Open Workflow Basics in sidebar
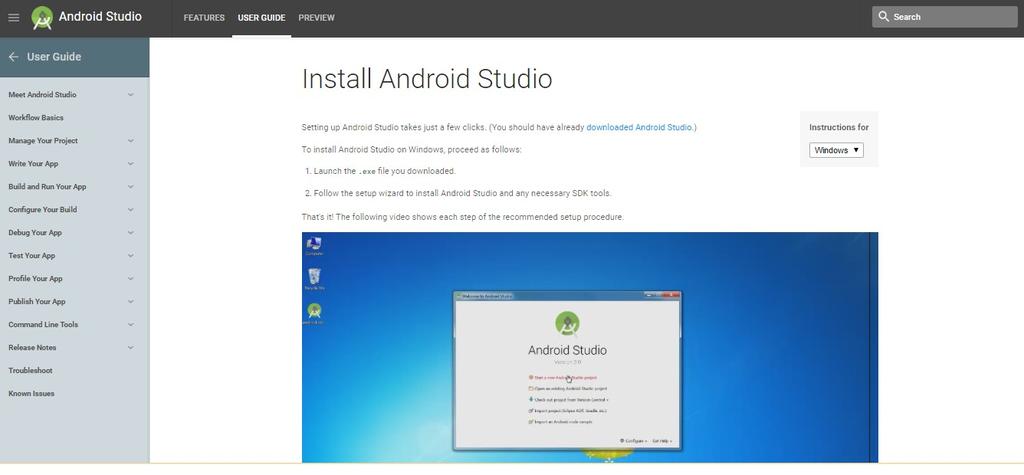The image size is (1024, 475). [x=36, y=118]
